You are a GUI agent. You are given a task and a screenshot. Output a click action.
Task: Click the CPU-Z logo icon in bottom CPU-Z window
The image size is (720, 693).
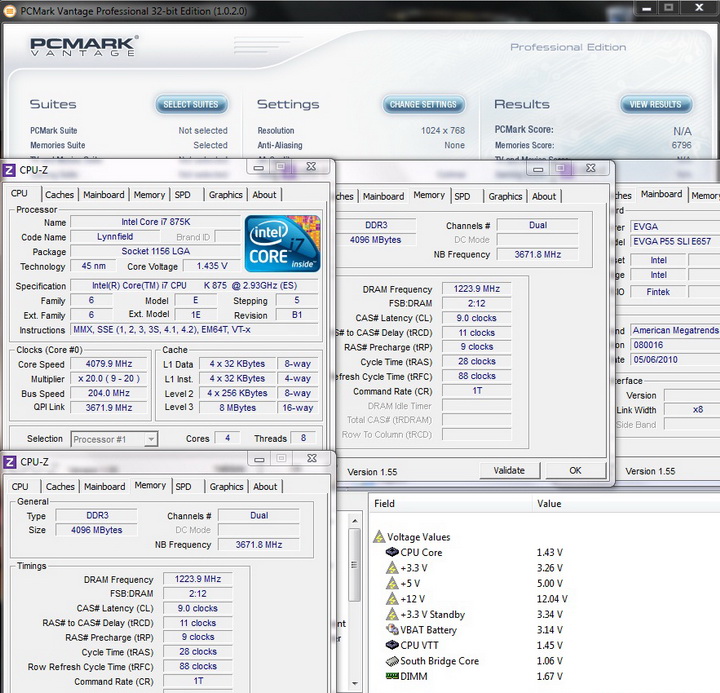coord(9,462)
